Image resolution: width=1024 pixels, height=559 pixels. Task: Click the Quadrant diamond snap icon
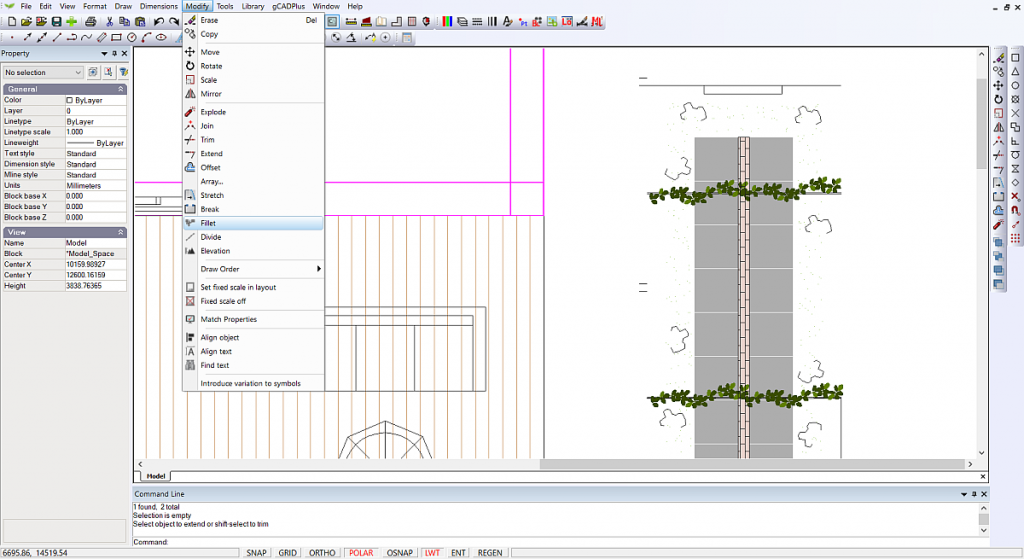1015,183
